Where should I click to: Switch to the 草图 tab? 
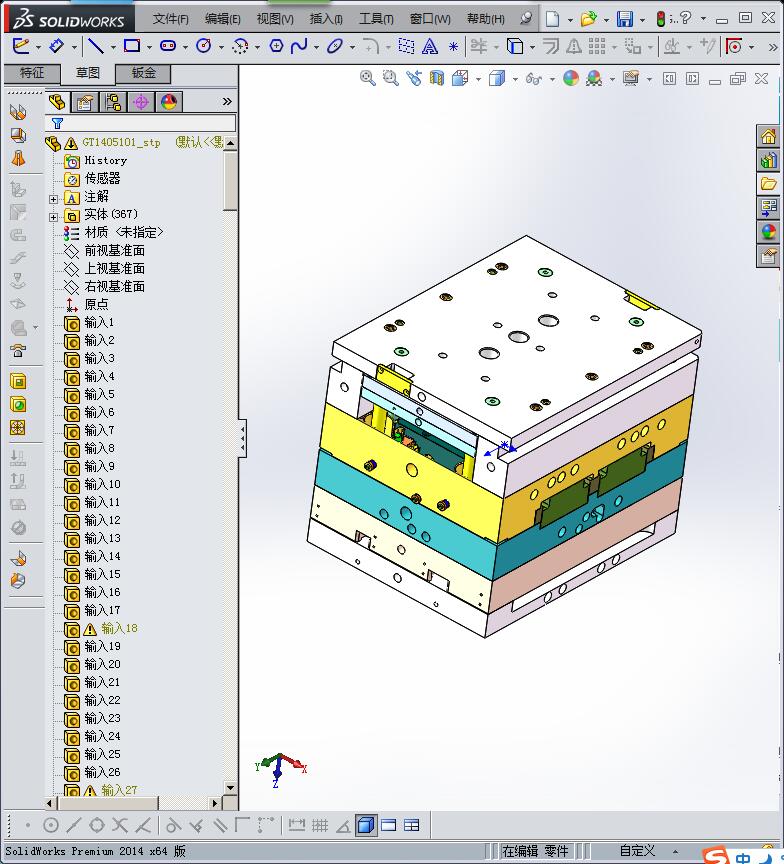point(88,73)
